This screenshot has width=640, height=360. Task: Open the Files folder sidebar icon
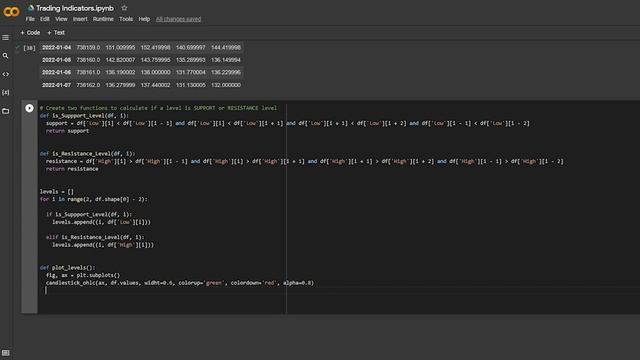[x=5, y=111]
